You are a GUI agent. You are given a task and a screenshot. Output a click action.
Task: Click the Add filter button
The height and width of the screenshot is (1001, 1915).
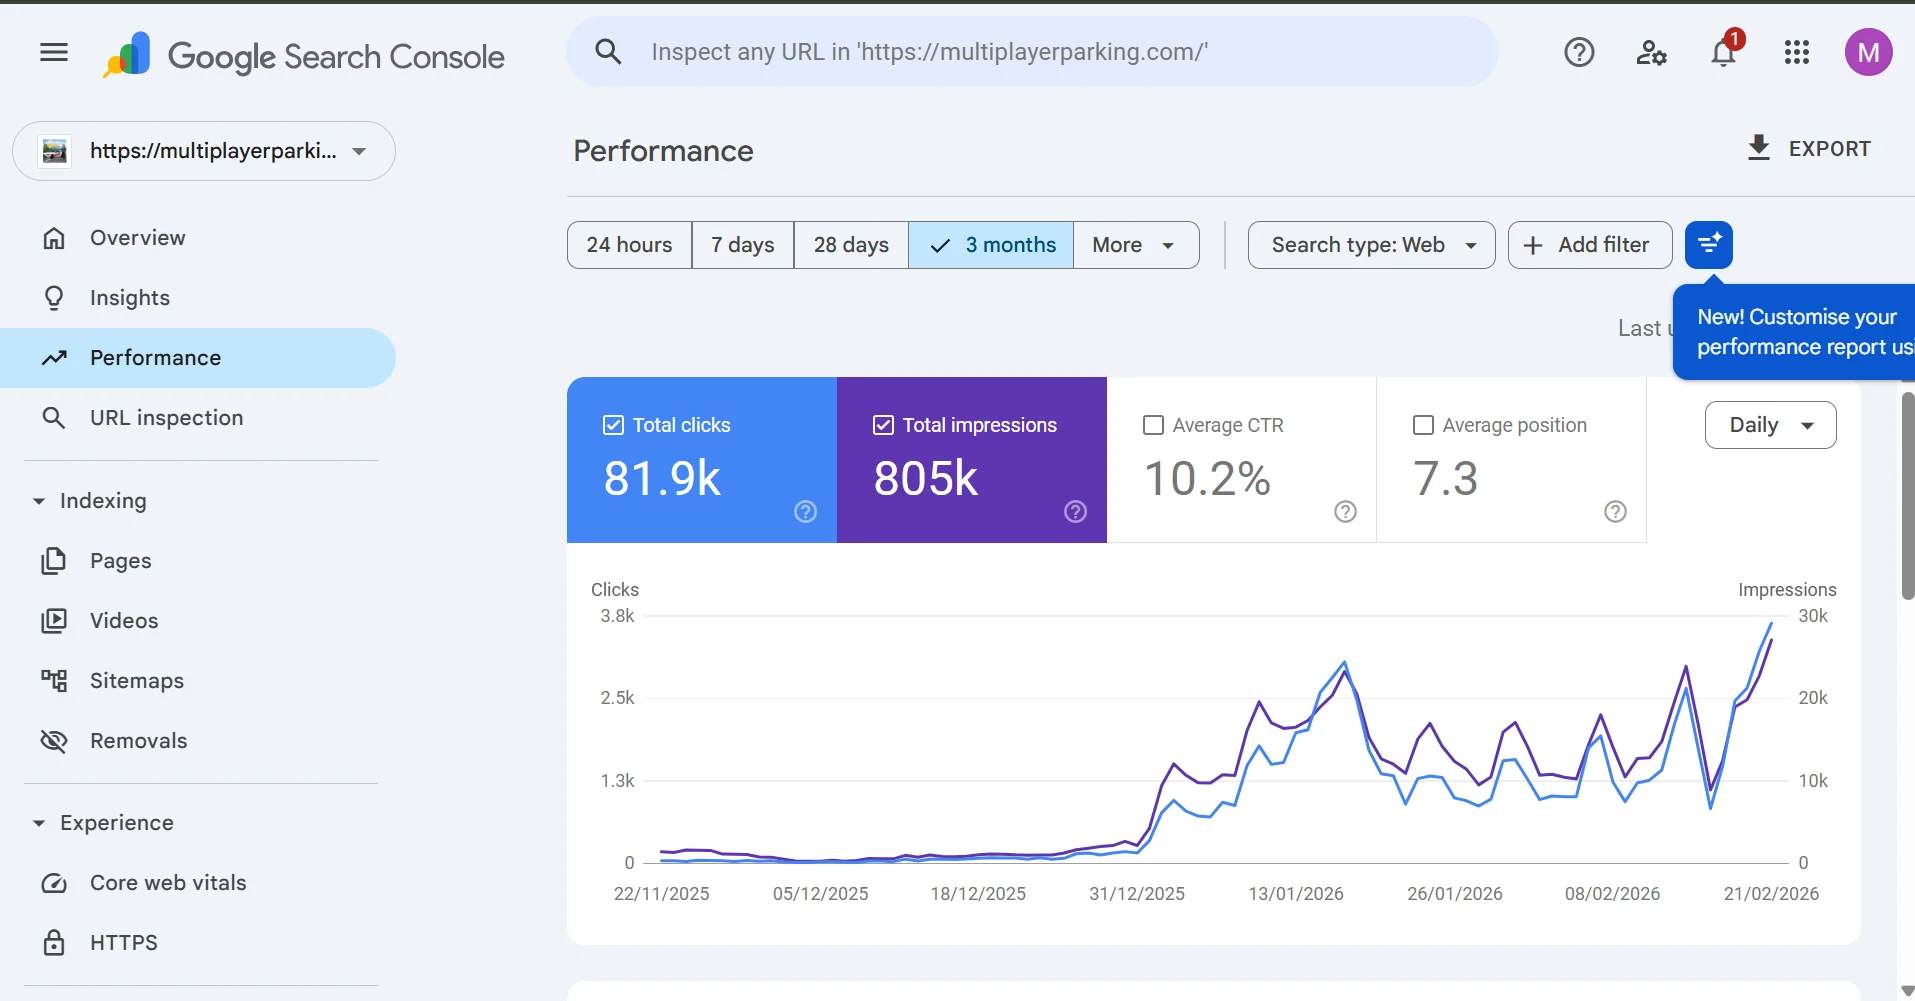coord(1589,245)
